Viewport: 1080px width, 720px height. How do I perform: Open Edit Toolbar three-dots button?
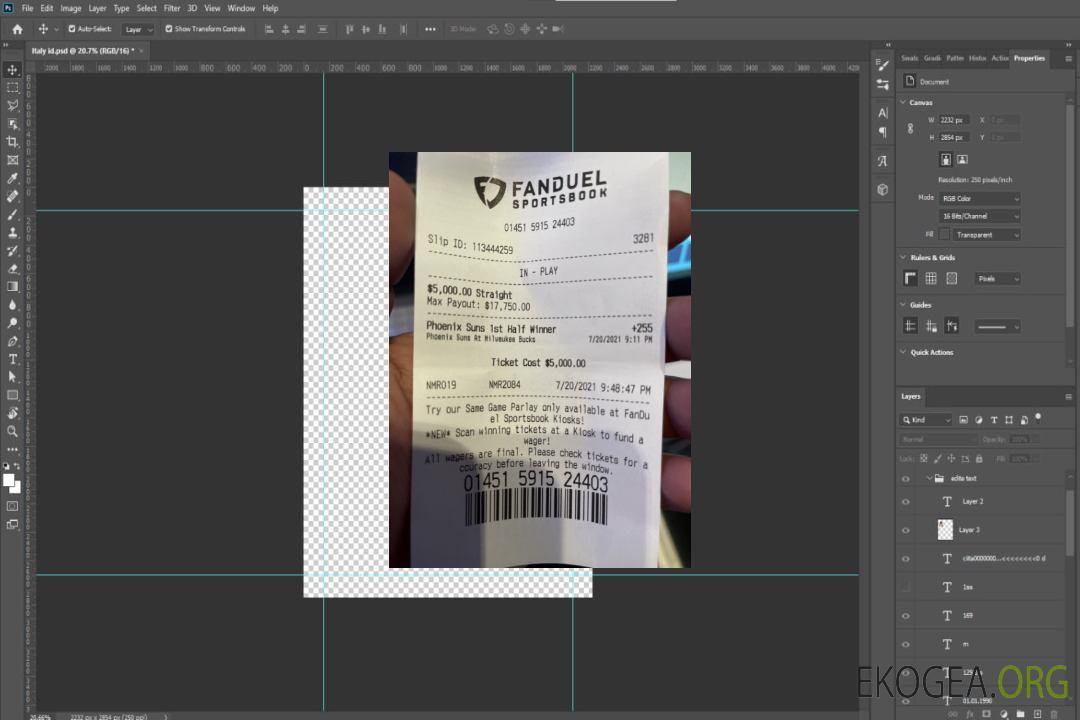click(12, 449)
